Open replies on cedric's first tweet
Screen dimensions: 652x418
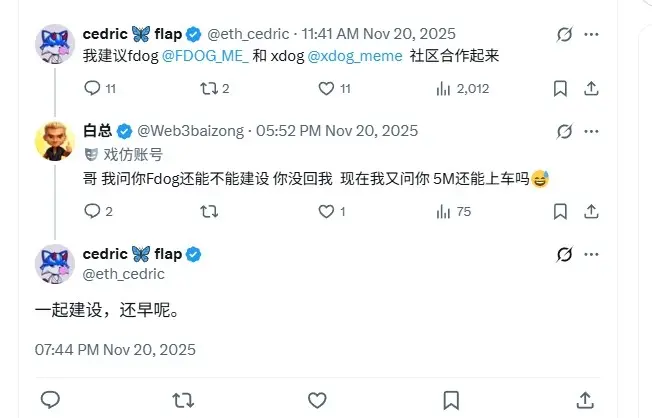(100, 88)
